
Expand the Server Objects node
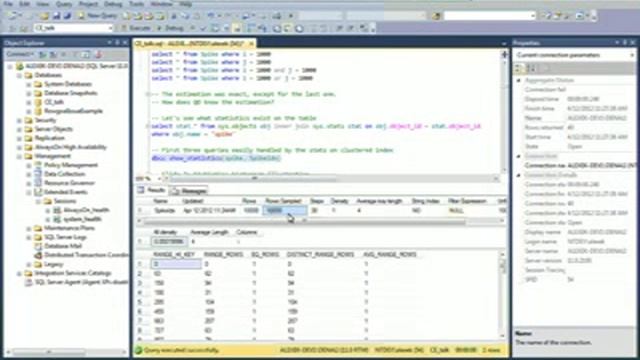coord(19,129)
